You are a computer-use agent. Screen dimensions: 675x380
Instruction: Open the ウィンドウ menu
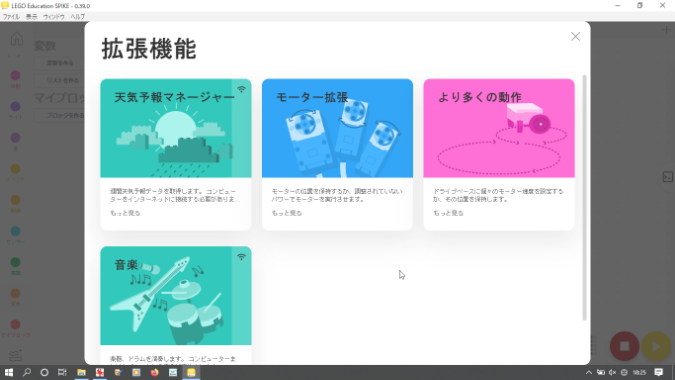click(53, 17)
